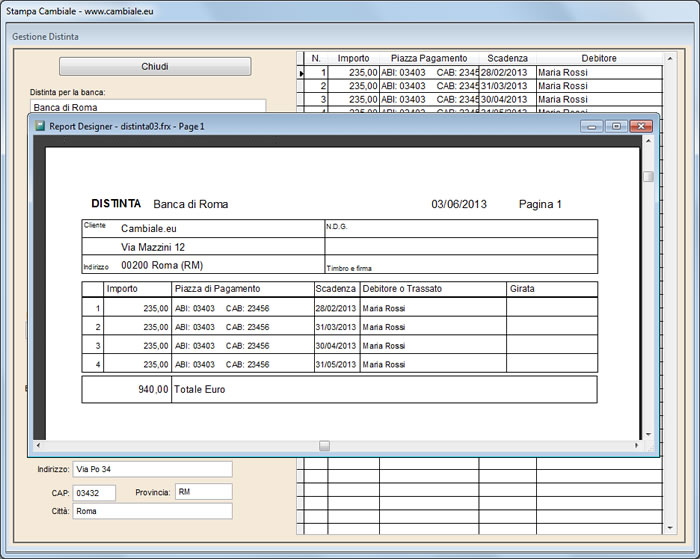Click the current-row marker in grid

[301, 73]
